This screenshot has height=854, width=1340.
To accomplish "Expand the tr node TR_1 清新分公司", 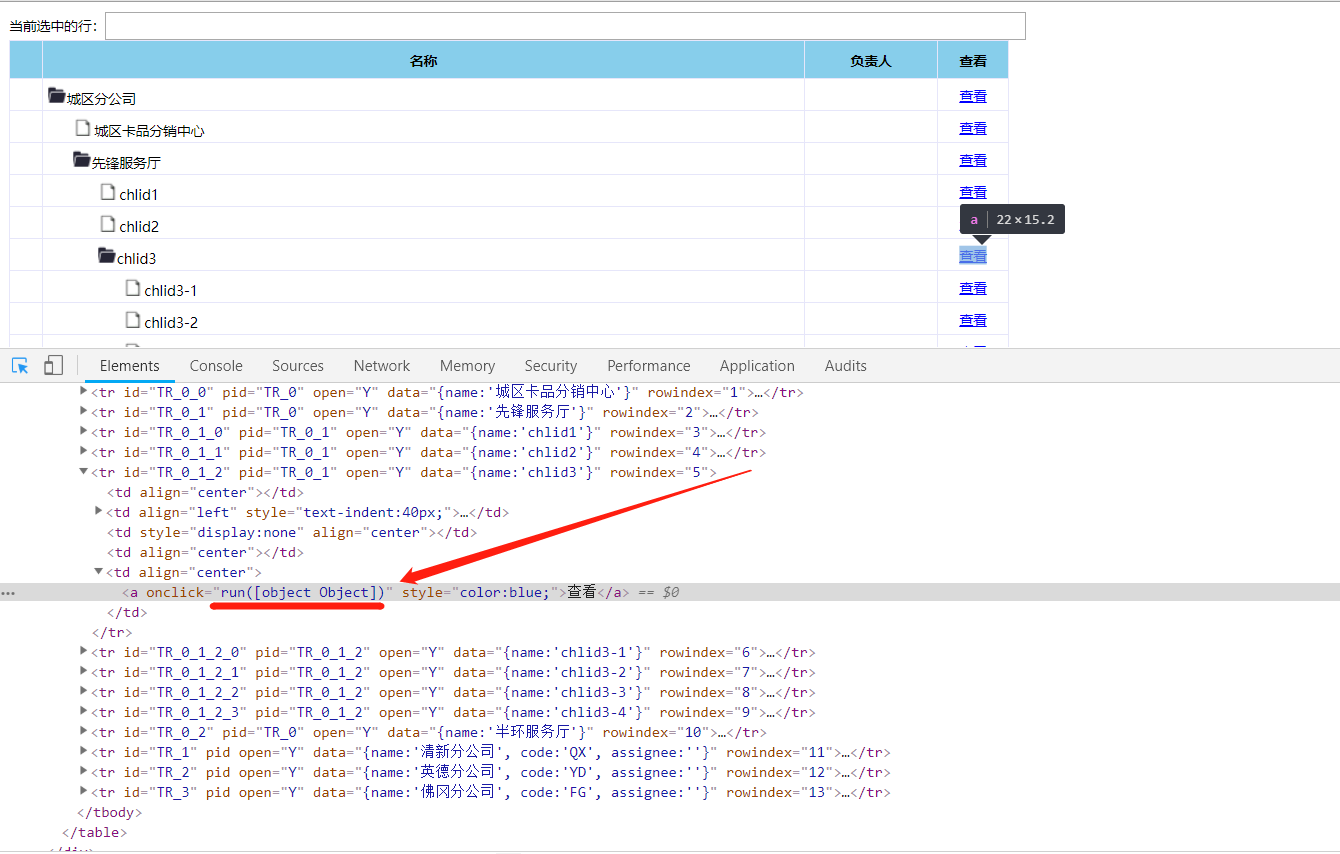I will coord(83,752).
